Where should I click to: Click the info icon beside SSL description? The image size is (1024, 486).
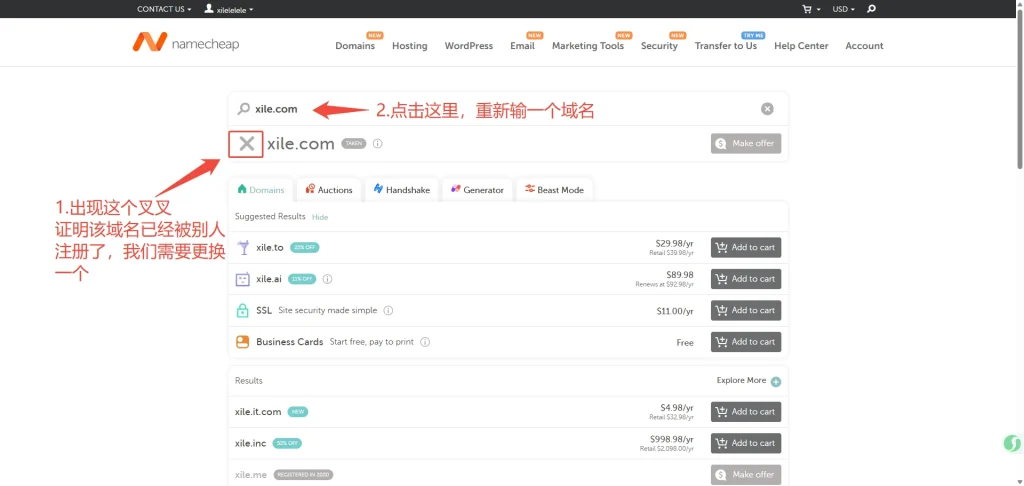click(x=388, y=311)
